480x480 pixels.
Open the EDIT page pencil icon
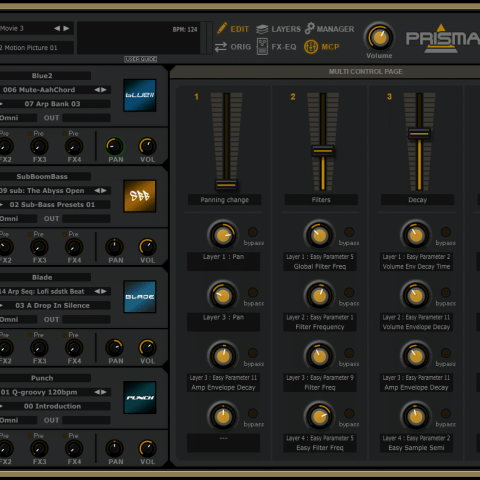tap(222, 28)
